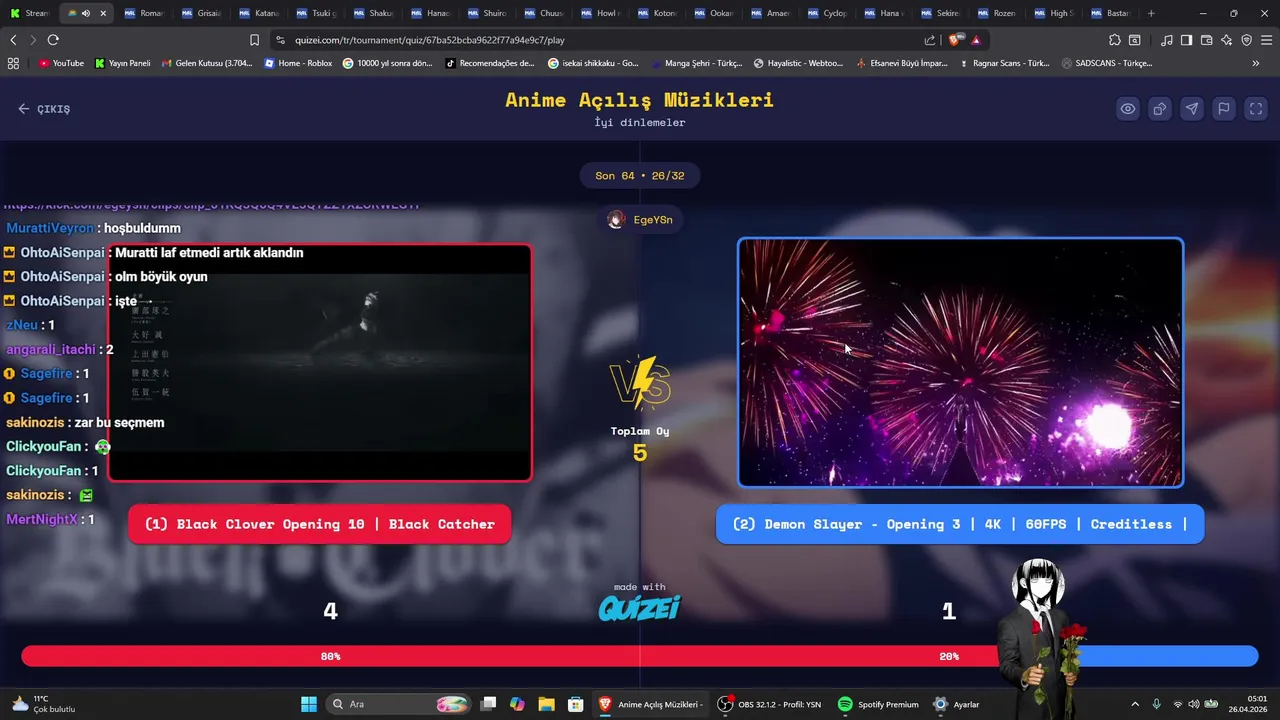Vote for Black Clover Opening 10

pyautogui.click(x=320, y=524)
